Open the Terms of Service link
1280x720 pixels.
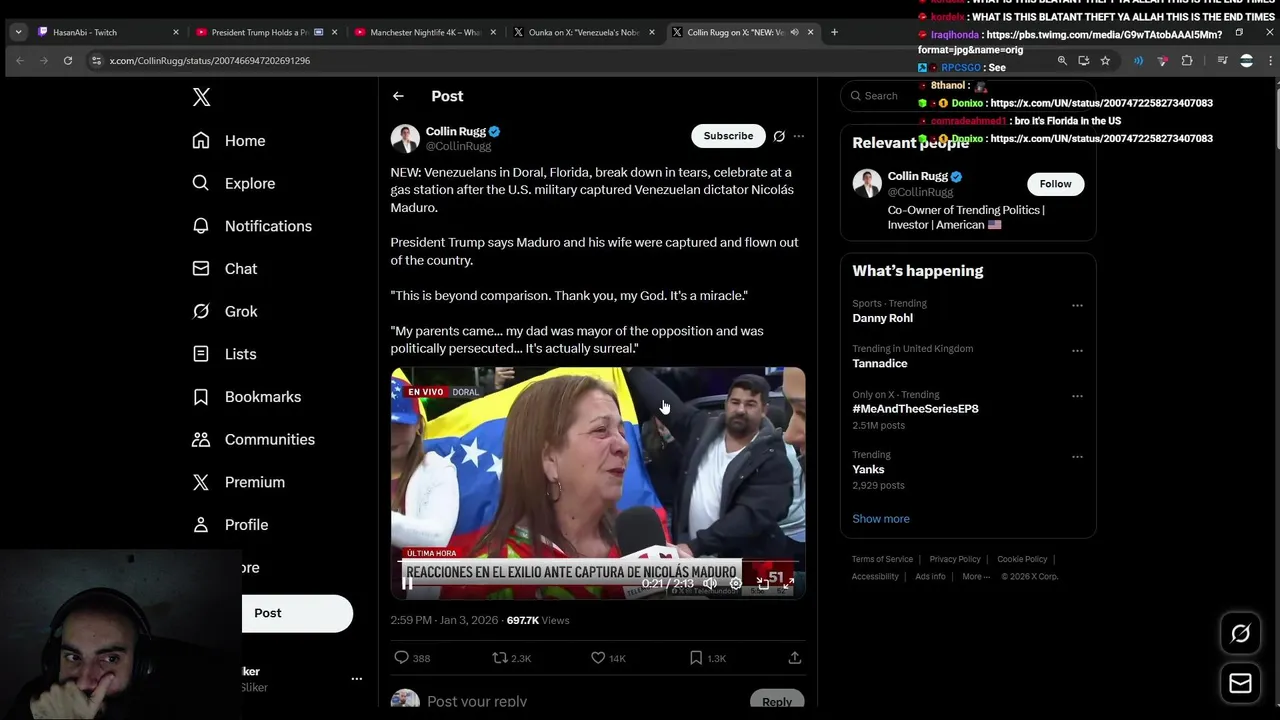[882, 559]
